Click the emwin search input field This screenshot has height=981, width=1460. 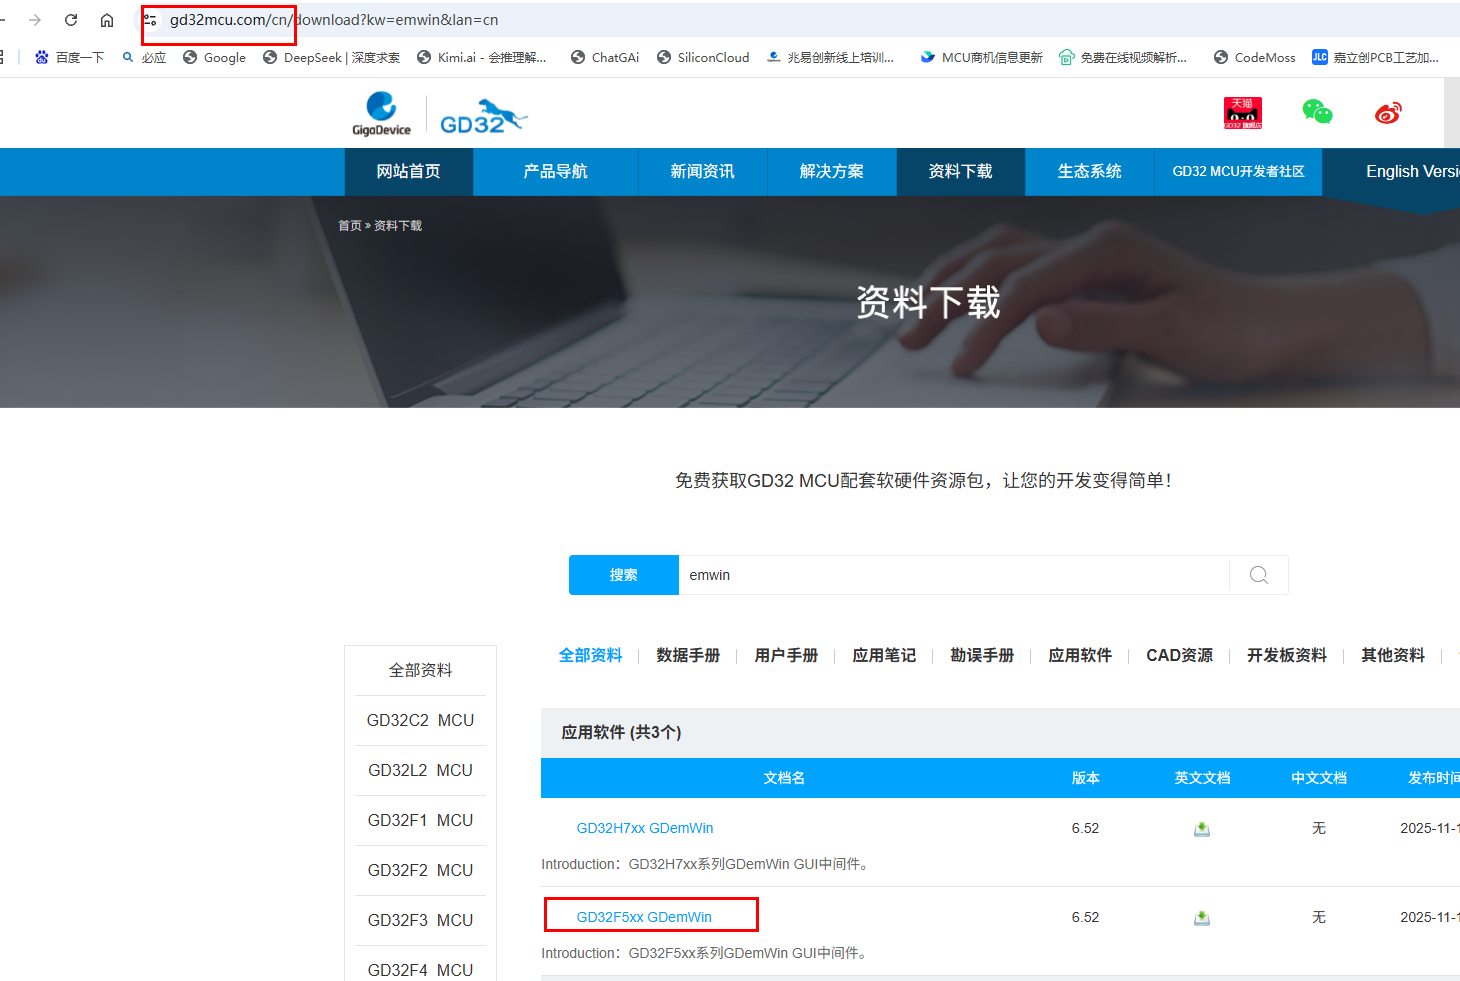click(954, 575)
